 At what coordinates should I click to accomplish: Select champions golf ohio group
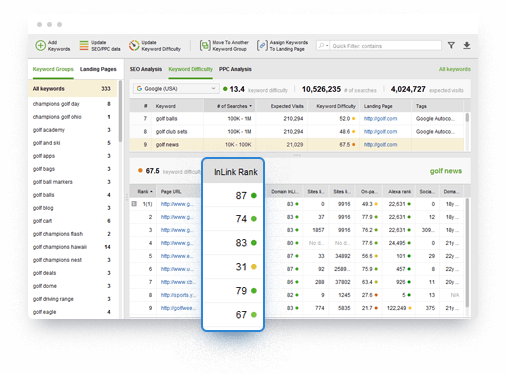pyautogui.click(x=73, y=117)
